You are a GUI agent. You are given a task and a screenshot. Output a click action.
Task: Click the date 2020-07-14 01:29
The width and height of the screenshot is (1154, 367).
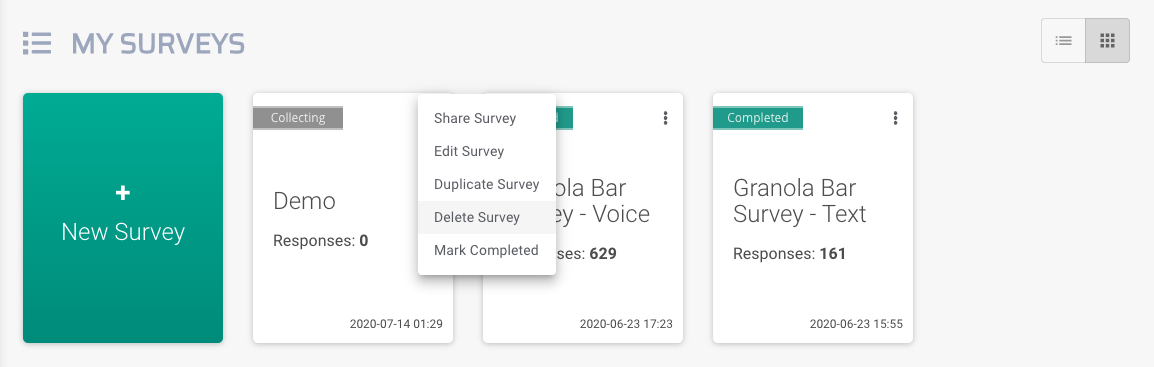[396, 324]
